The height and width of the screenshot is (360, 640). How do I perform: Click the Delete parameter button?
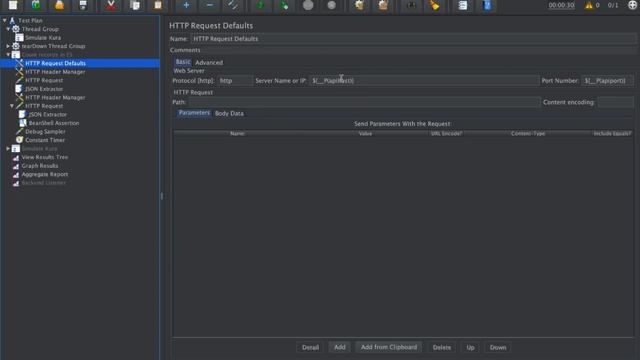(442, 347)
